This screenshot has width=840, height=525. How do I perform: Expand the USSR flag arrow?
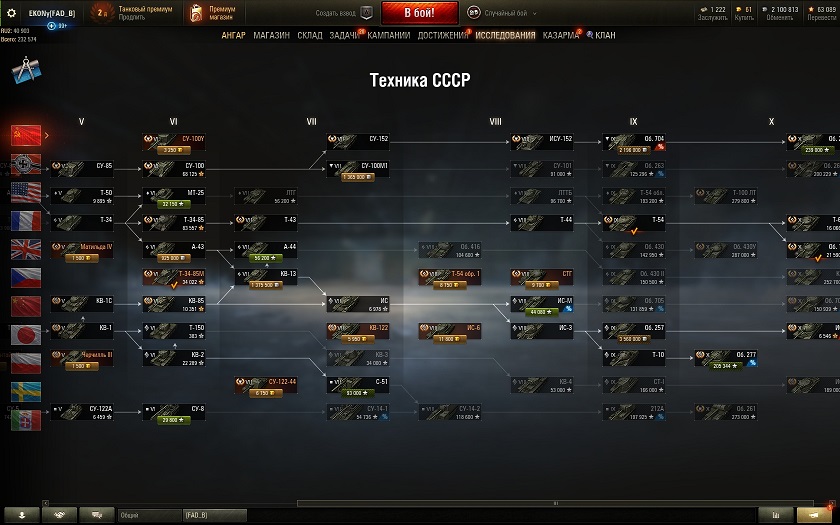point(47,136)
